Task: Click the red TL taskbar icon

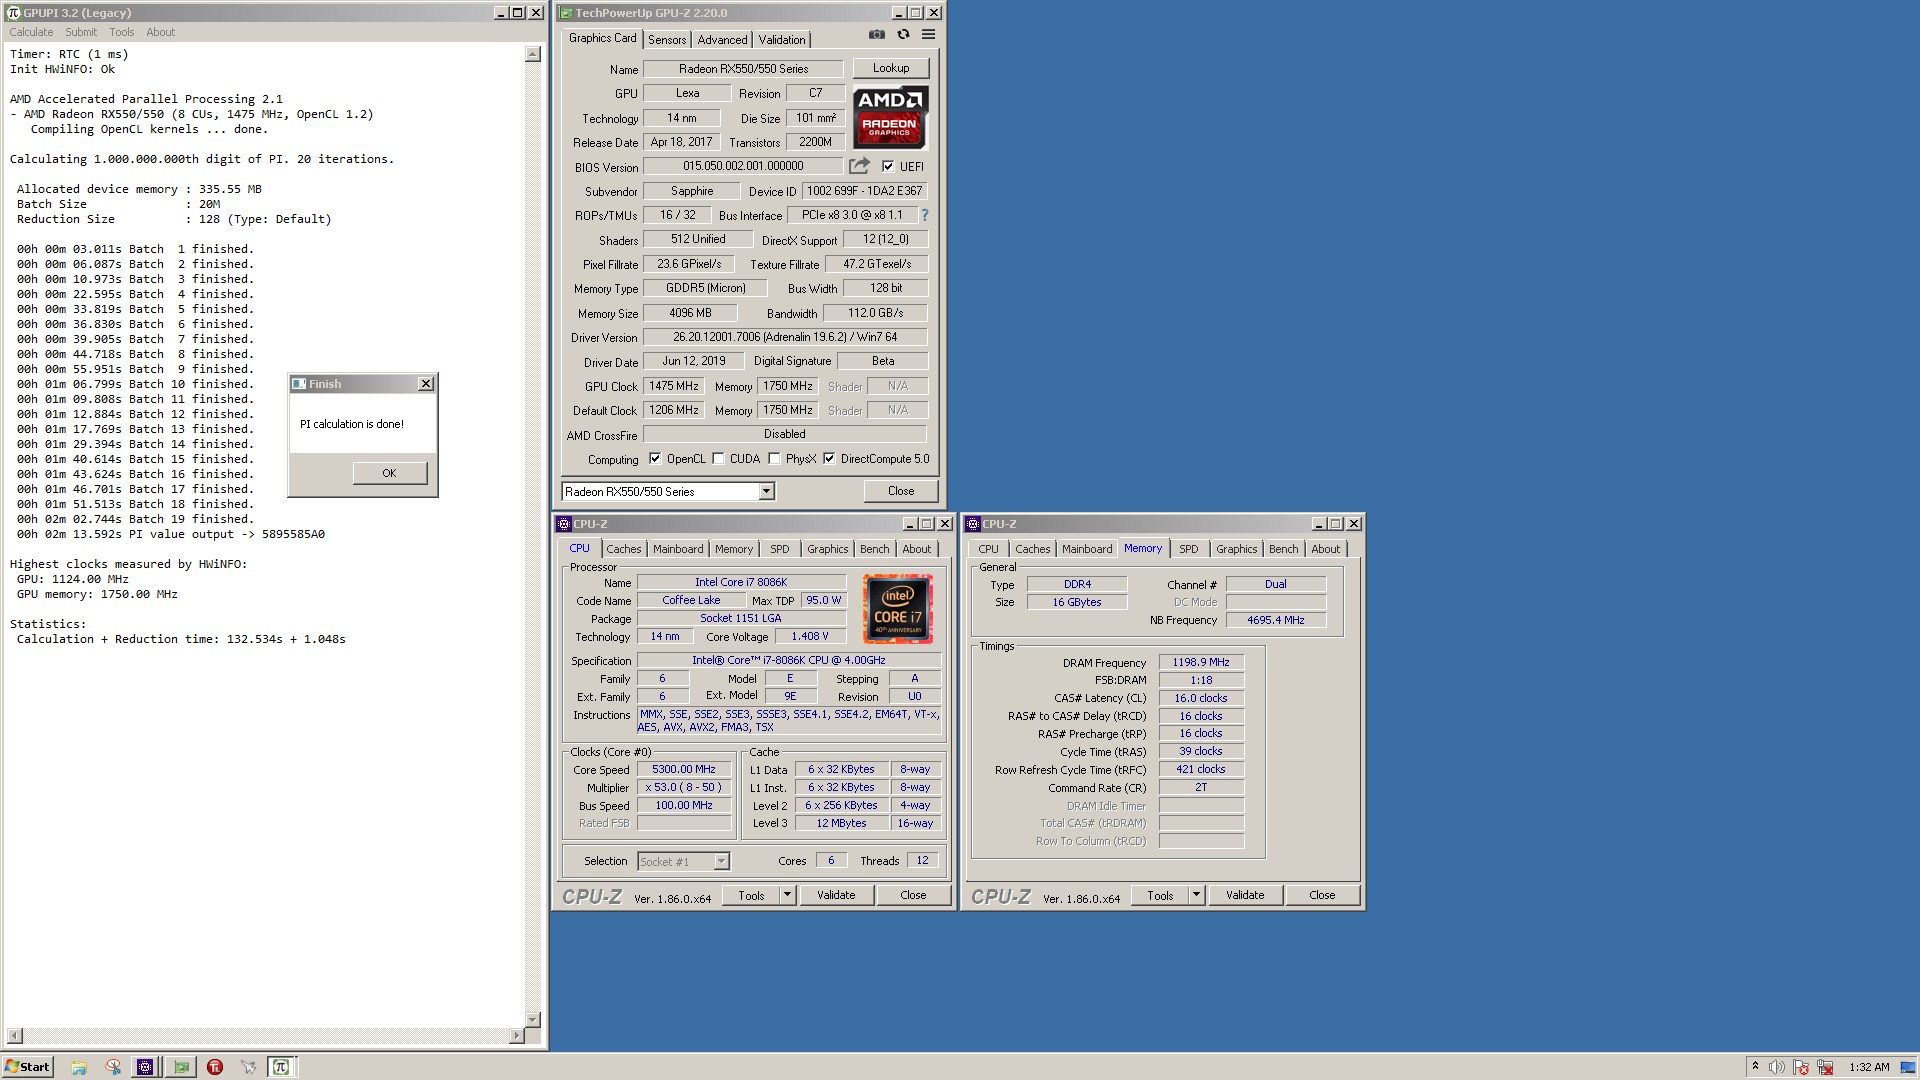Action: [215, 1067]
